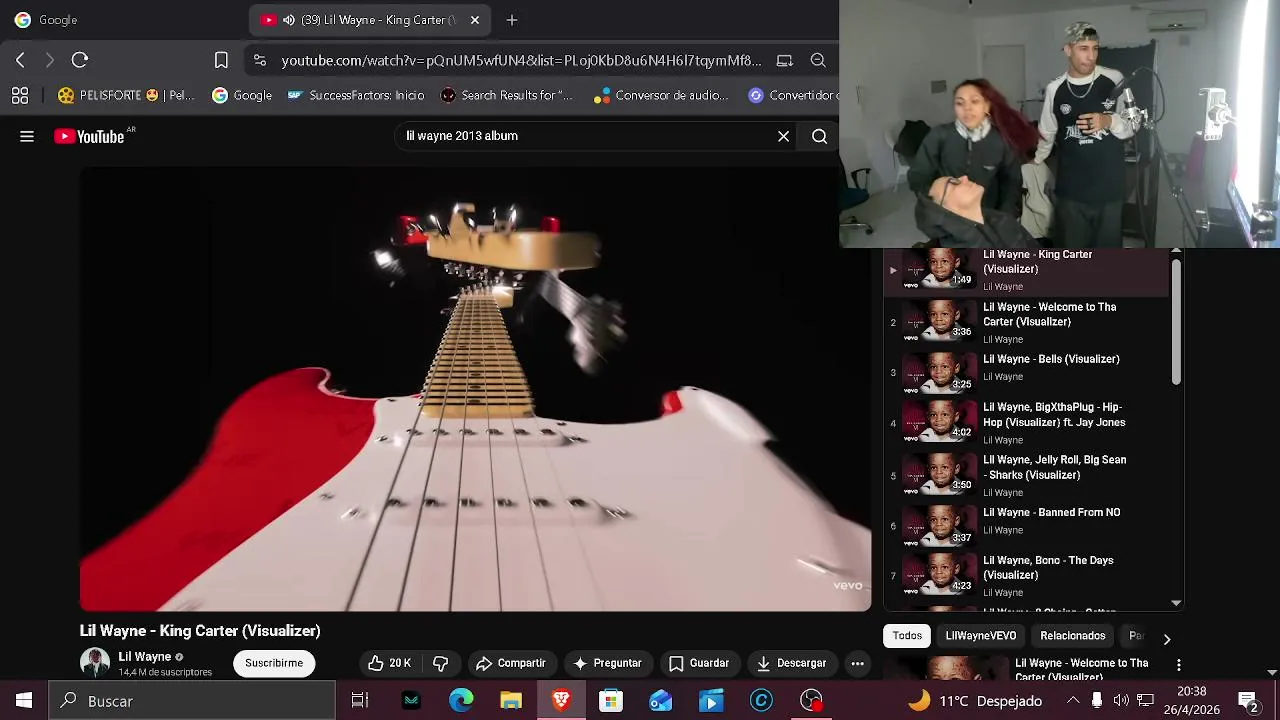Image resolution: width=1280 pixels, height=720 pixels.
Task: Subscribe with the Suscribirme button
Action: click(x=274, y=663)
